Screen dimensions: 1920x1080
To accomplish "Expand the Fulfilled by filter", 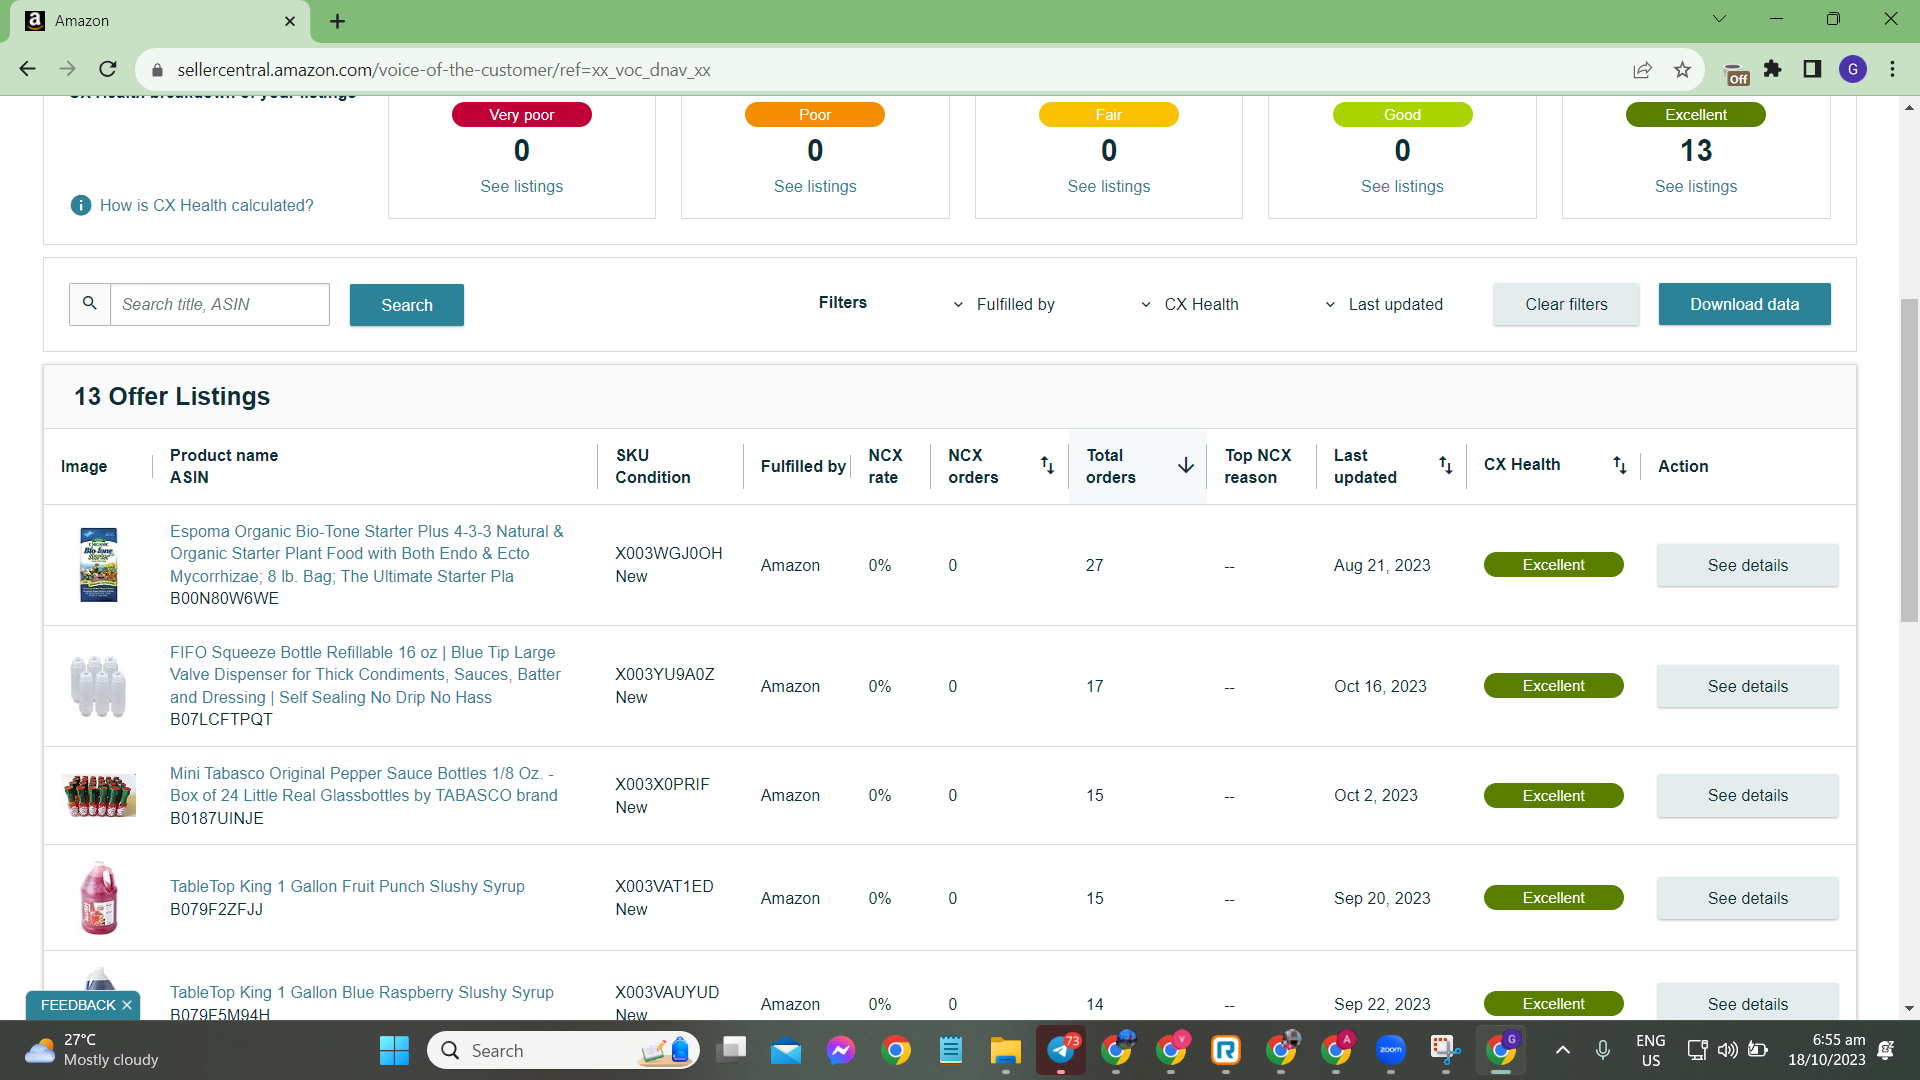I will click(1004, 304).
